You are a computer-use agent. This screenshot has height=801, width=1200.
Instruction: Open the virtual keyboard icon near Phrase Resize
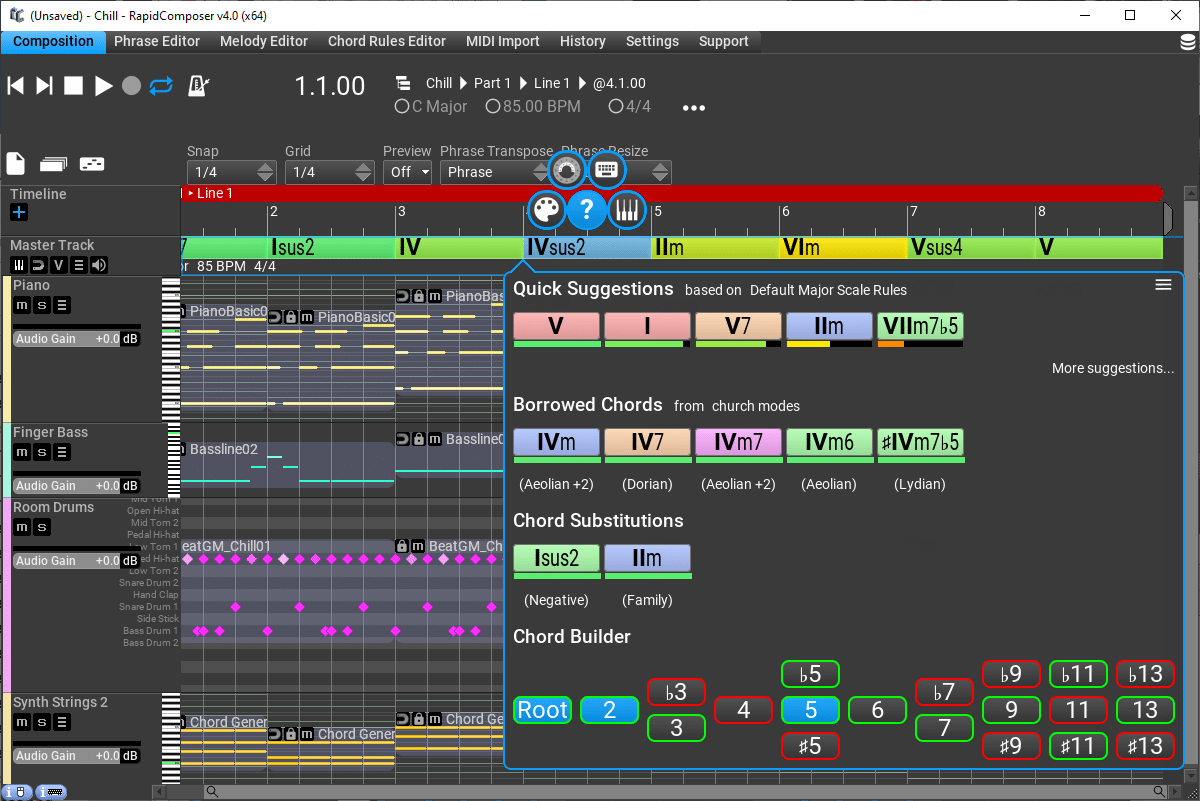tap(607, 170)
